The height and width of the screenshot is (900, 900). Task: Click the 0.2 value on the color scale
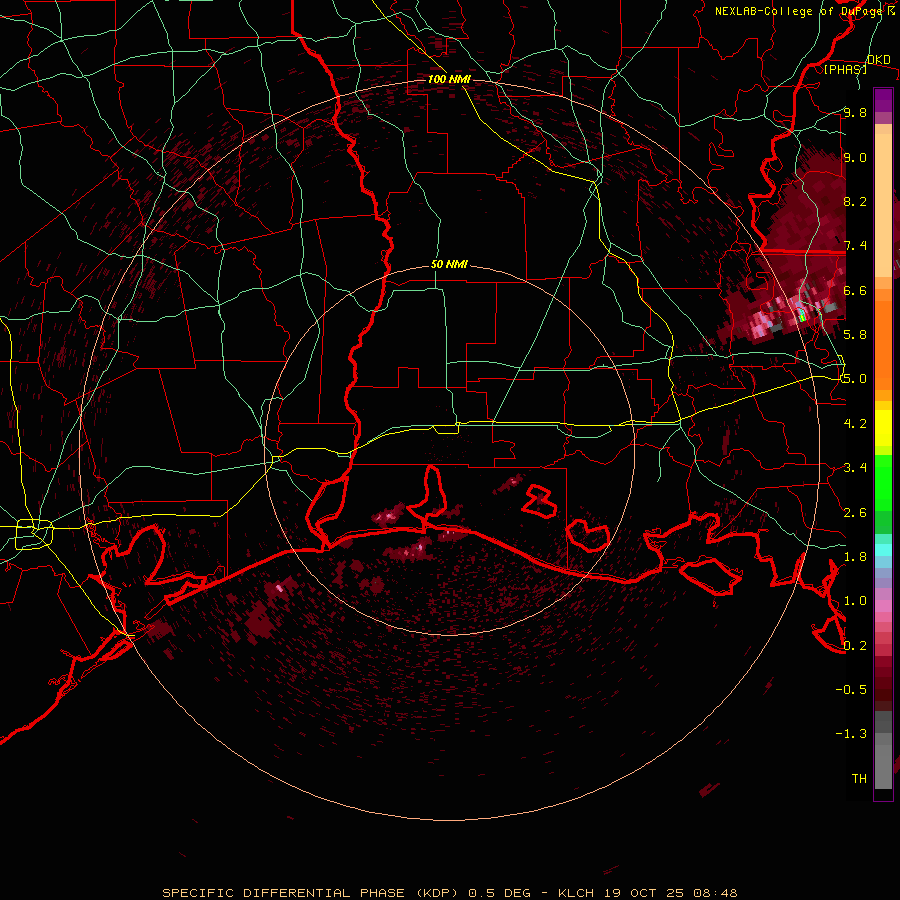[855, 646]
